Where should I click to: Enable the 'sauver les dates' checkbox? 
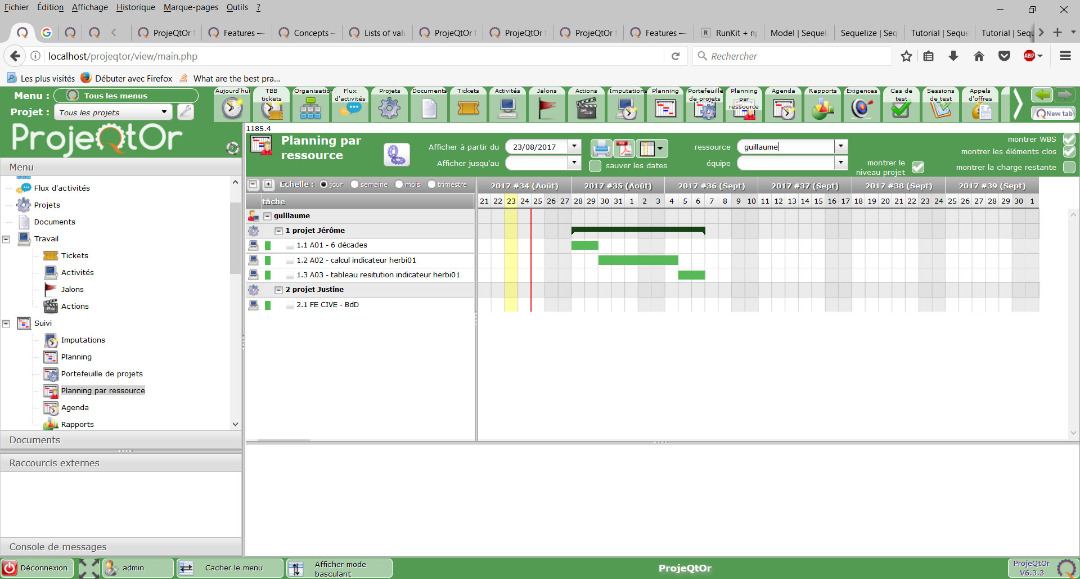[595, 166]
